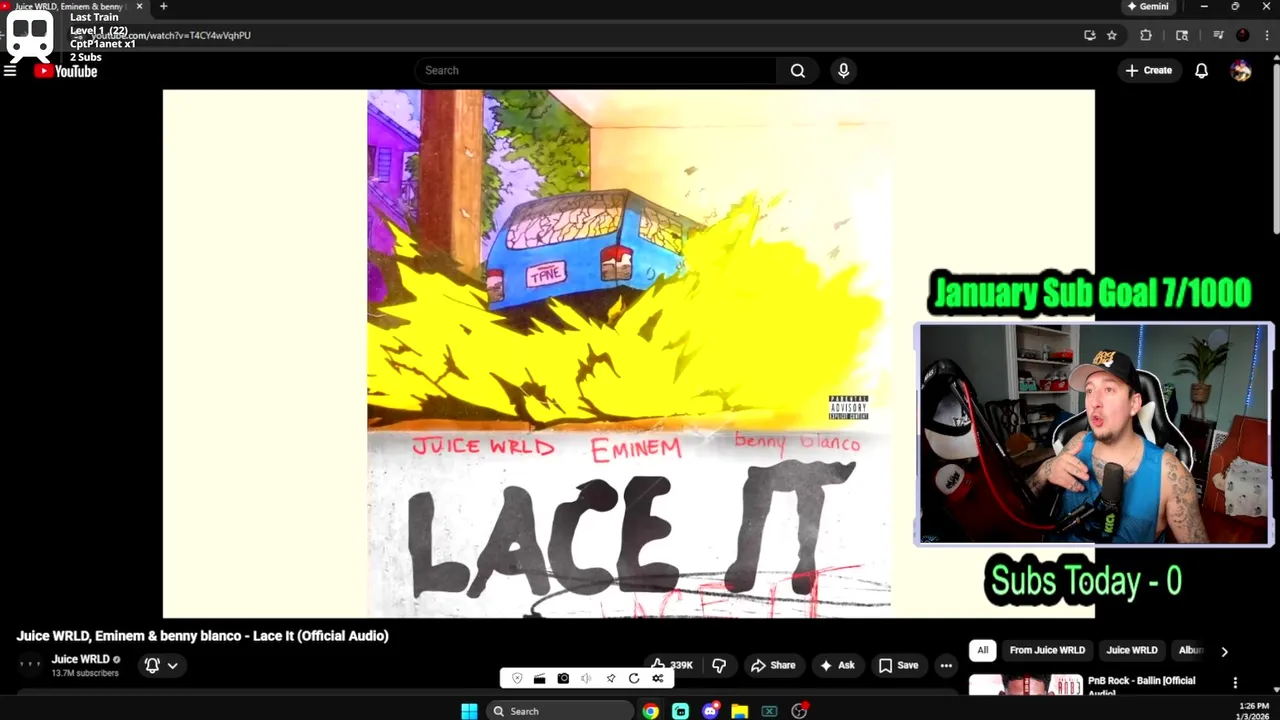This screenshot has height=720, width=1280.
Task: Open Chrome from the taskbar
Action: 651,711
